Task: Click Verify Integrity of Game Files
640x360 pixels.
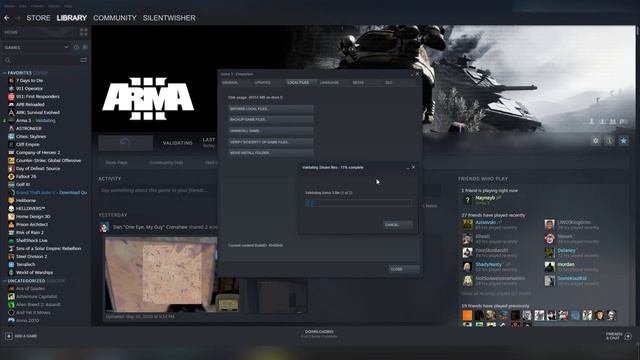Action: [271, 142]
